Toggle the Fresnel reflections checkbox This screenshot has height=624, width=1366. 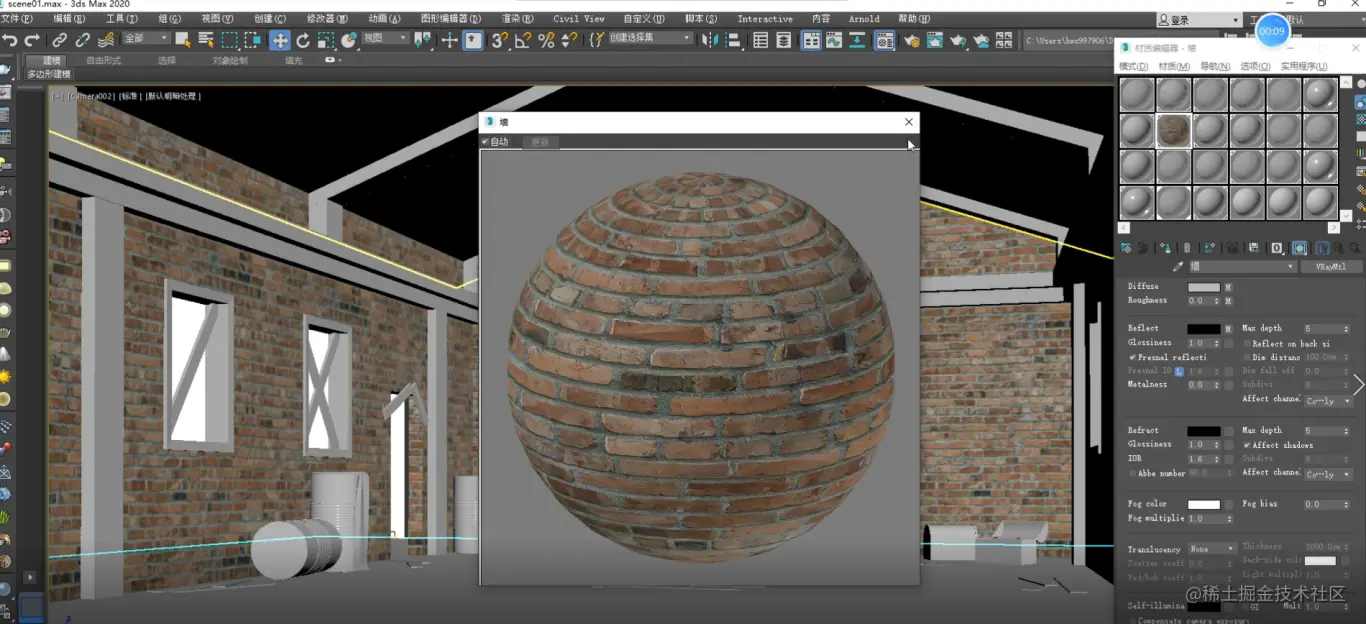click(1133, 357)
